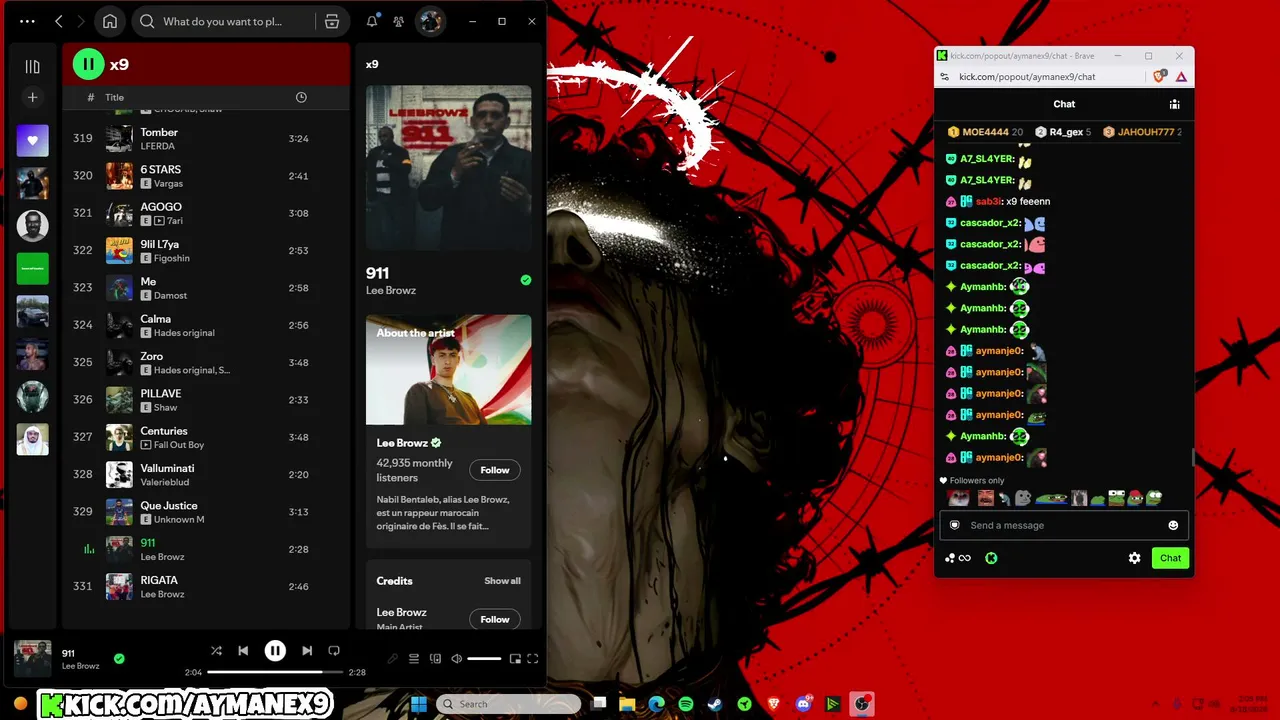Skip to previous track
Viewport: 1280px width, 720px height.
click(243, 651)
